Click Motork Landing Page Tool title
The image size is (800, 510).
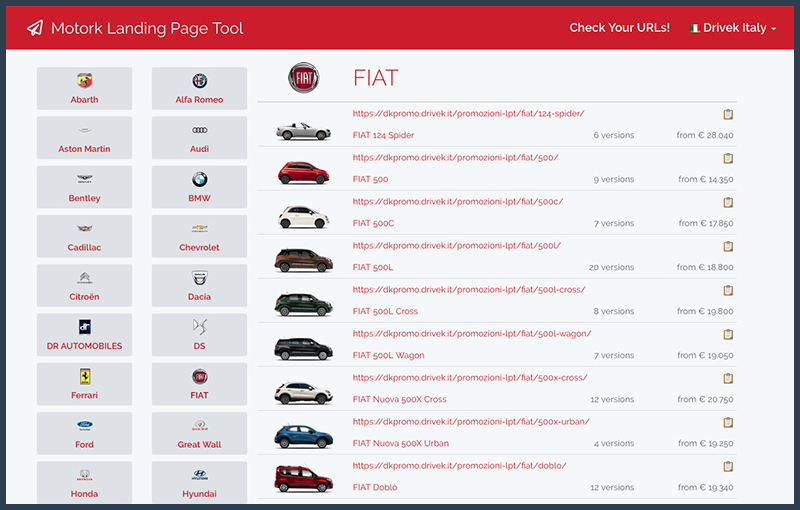point(147,28)
